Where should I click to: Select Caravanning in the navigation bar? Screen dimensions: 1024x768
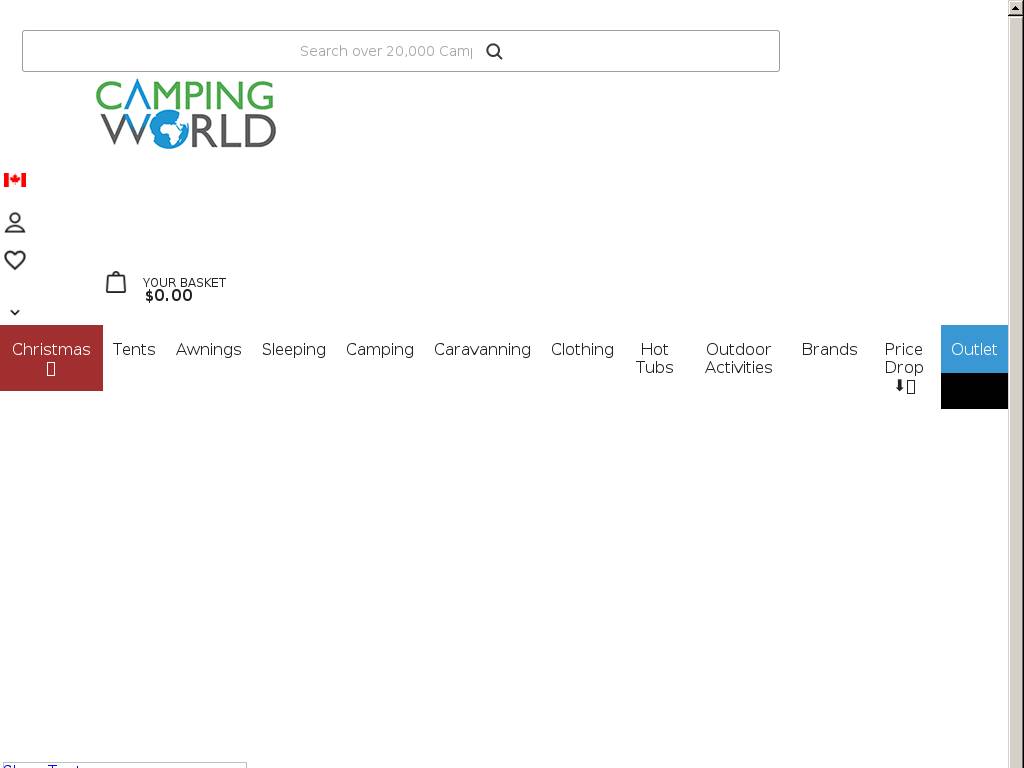point(482,349)
